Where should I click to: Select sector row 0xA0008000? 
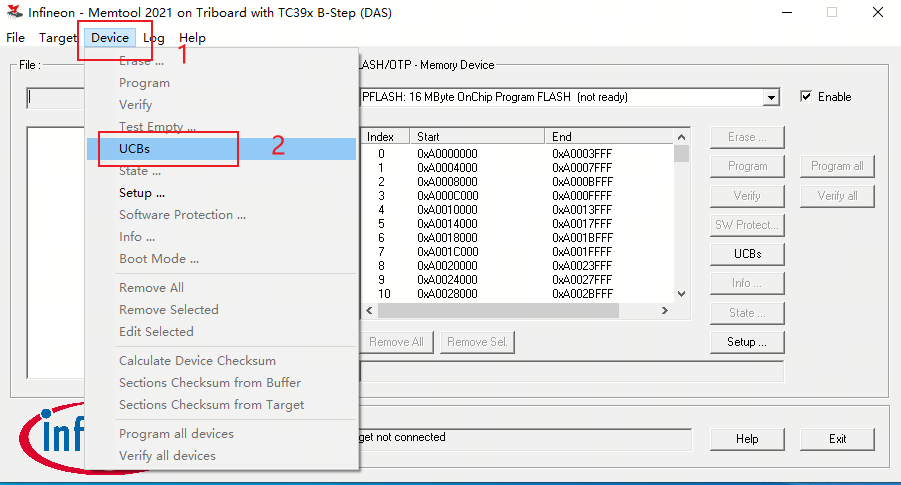(x=517, y=182)
